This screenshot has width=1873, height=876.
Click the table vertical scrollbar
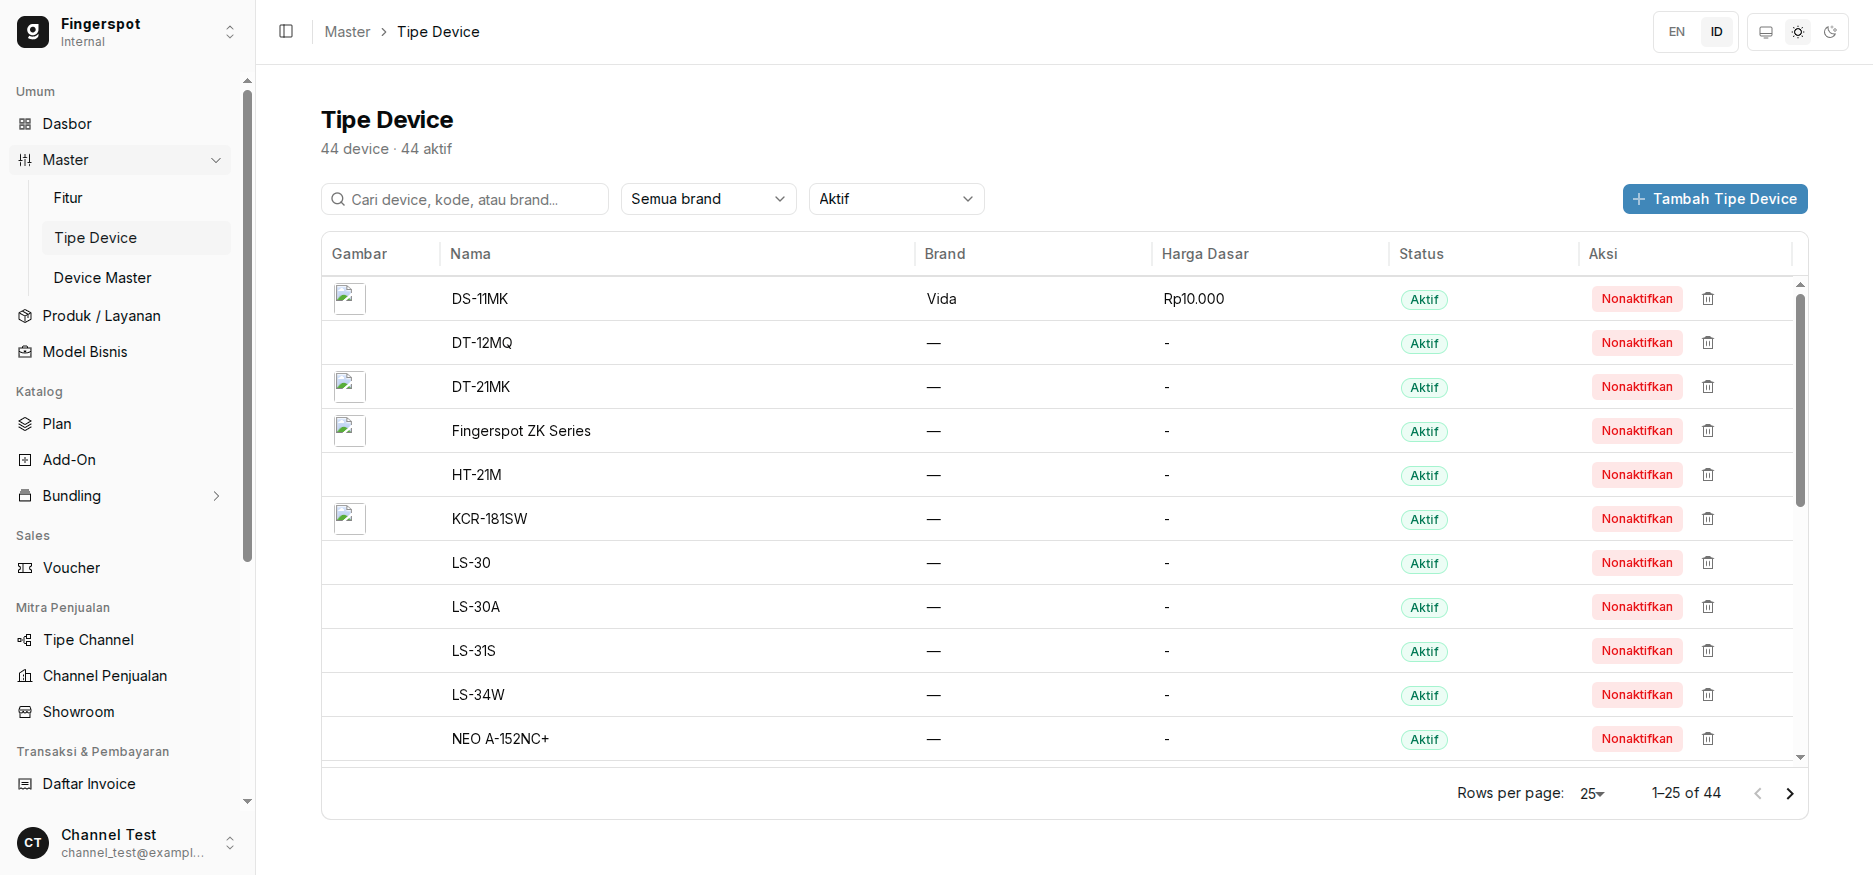coord(1800,400)
